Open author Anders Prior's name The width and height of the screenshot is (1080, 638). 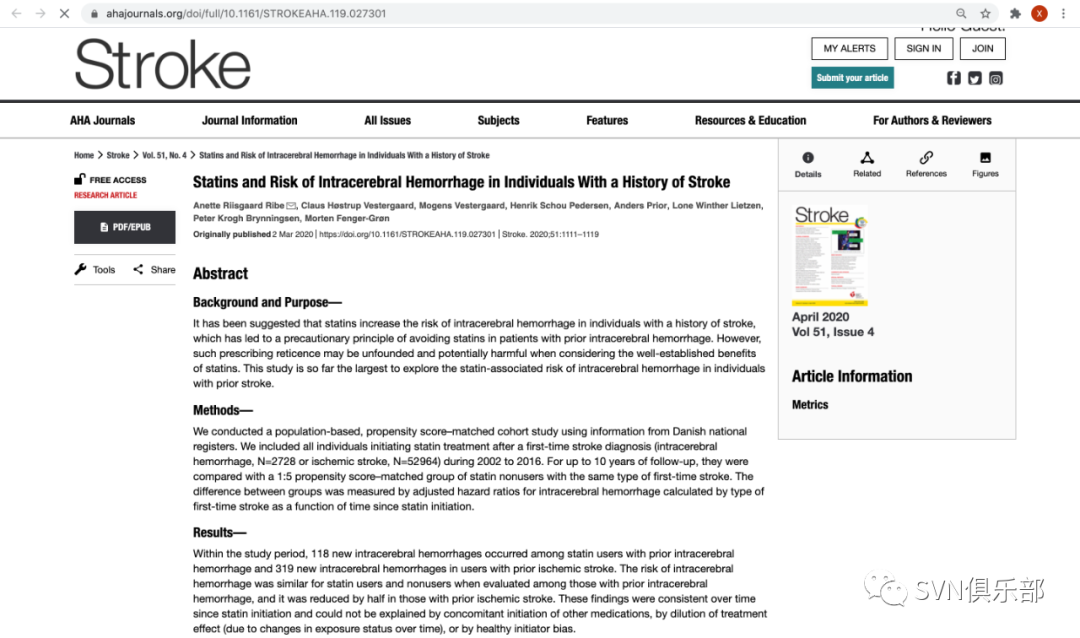coord(641,205)
